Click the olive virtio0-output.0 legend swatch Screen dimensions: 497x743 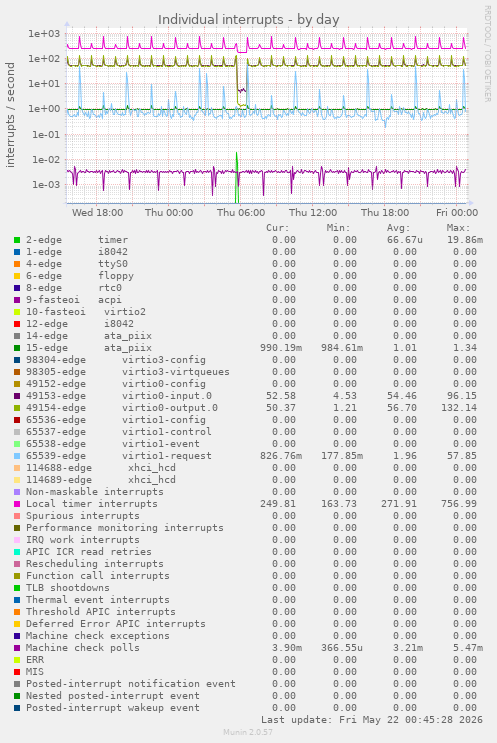(17, 408)
